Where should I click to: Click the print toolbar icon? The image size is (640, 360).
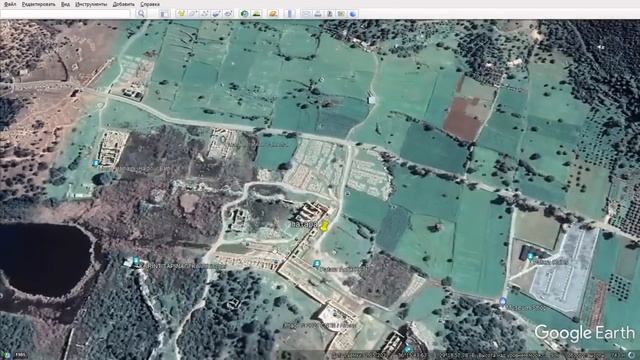318,14
